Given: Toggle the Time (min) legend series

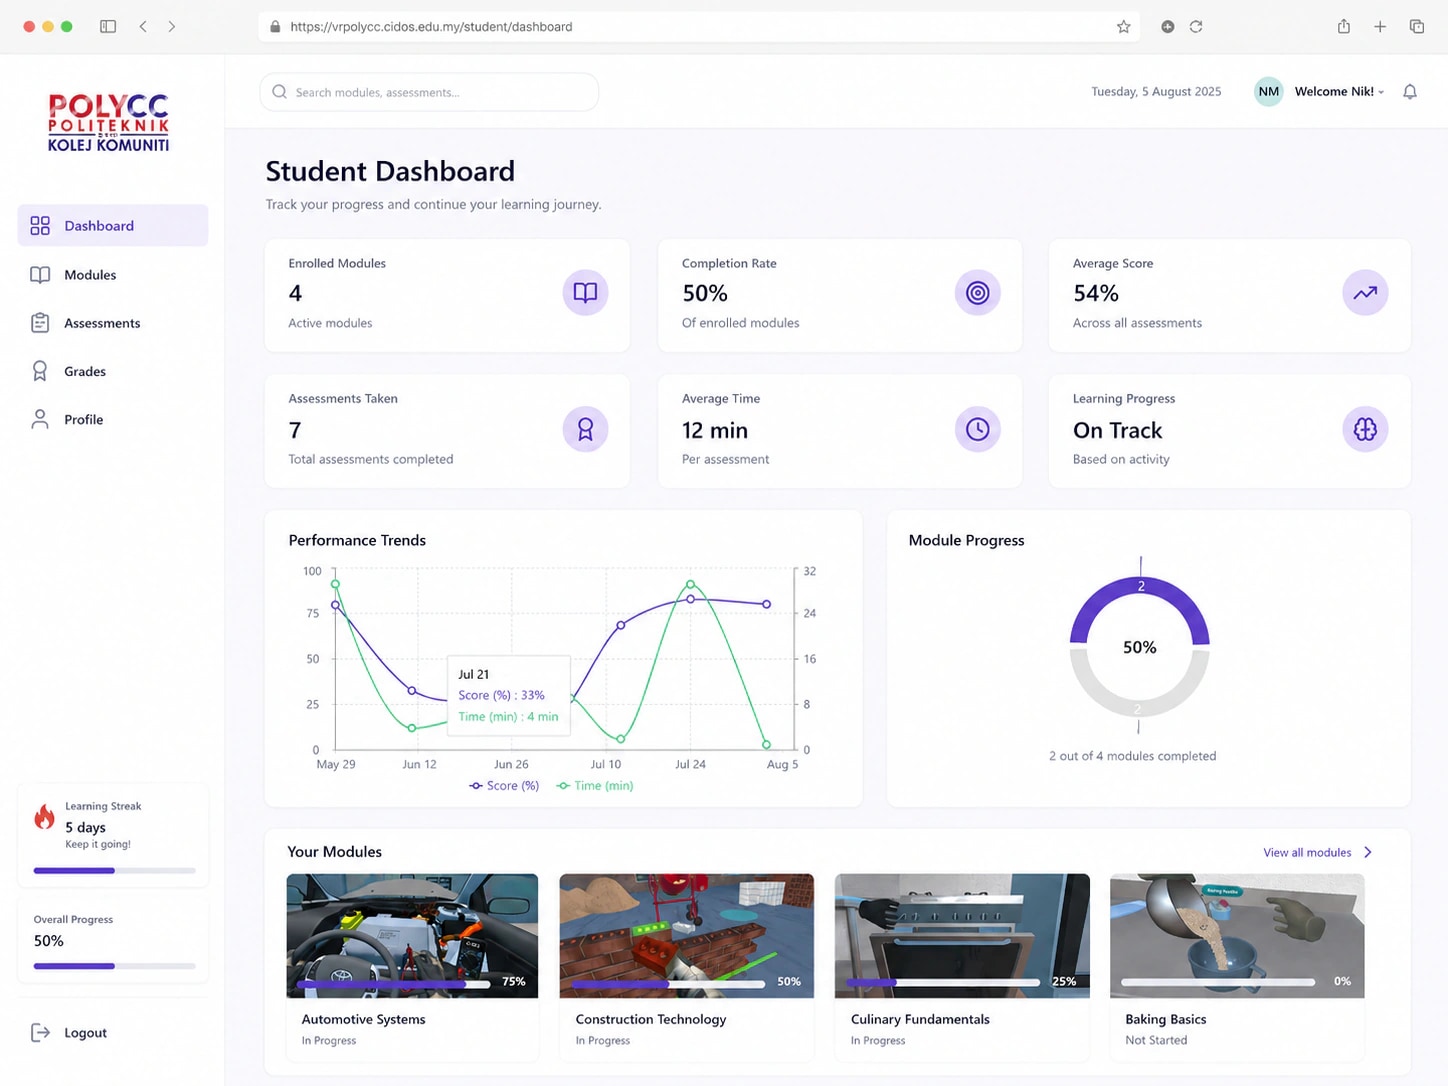Looking at the screenshot, I should [x=595, y=786].
